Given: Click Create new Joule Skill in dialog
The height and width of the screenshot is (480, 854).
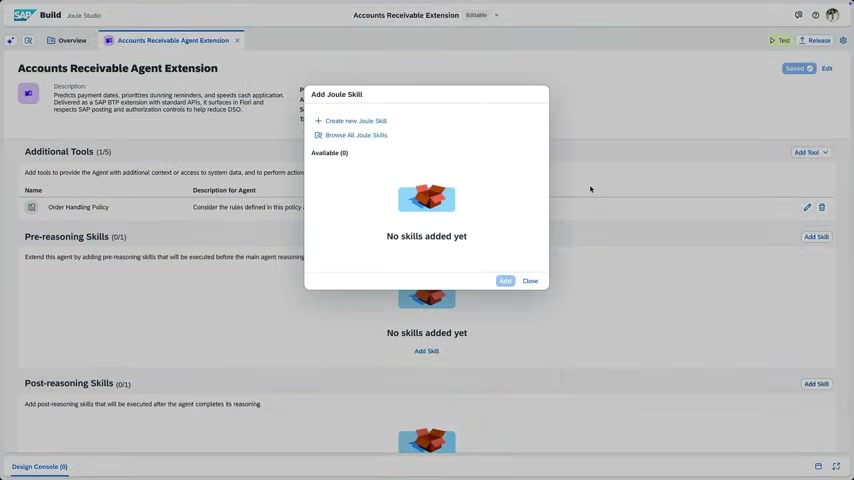Looking at the screenshot, I should click(351, 121).
